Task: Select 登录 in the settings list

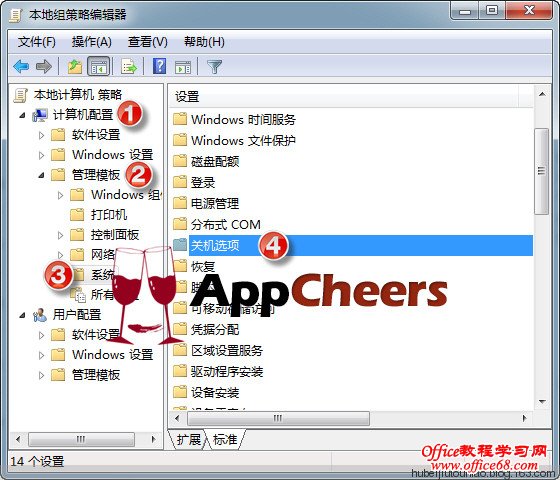Action: tap(203, 182)
